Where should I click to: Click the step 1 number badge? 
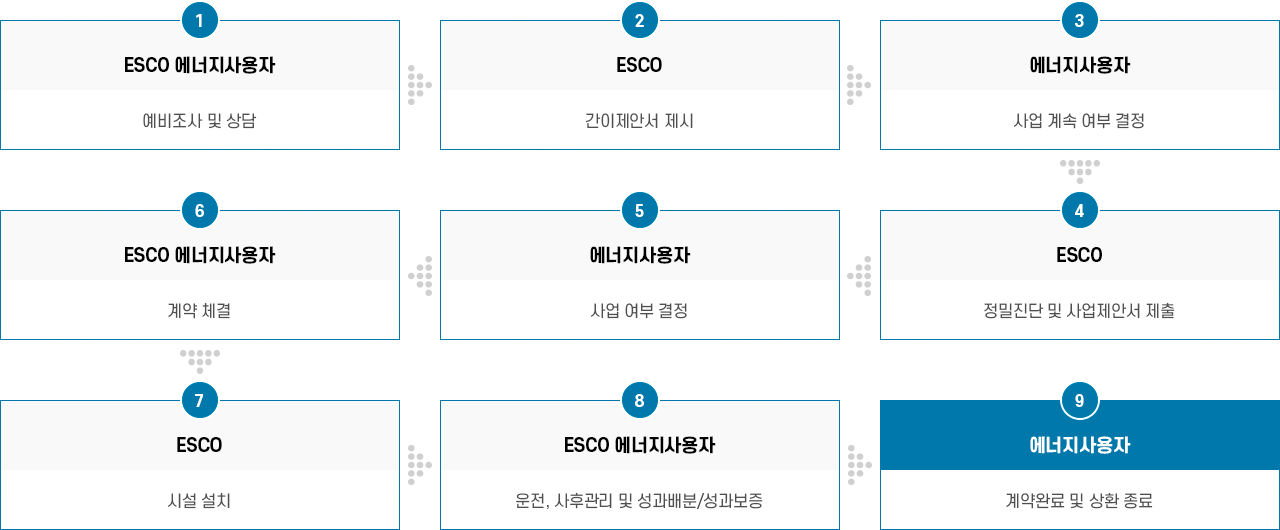pyautogui.click(x=200, y=20)
